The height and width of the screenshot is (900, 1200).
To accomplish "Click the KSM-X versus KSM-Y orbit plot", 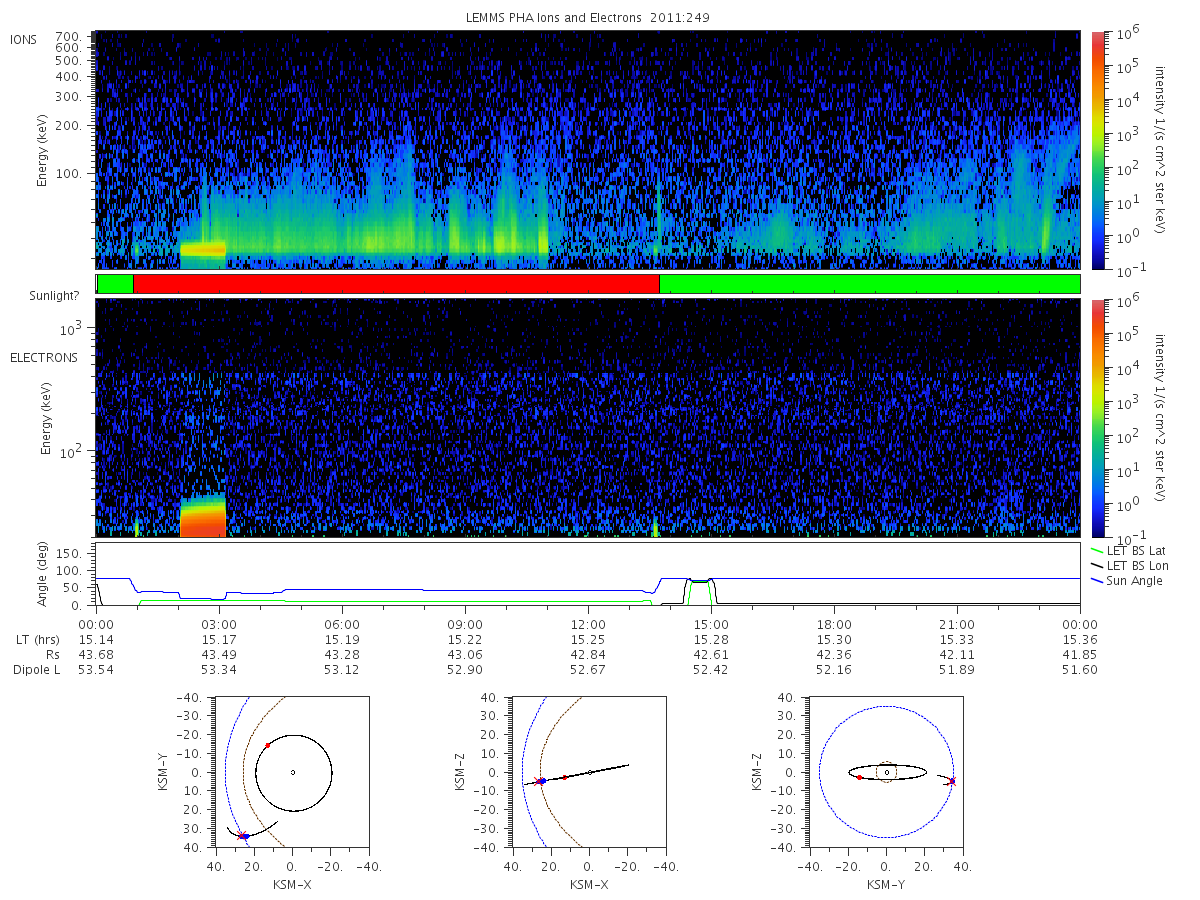I will point(292,772).
